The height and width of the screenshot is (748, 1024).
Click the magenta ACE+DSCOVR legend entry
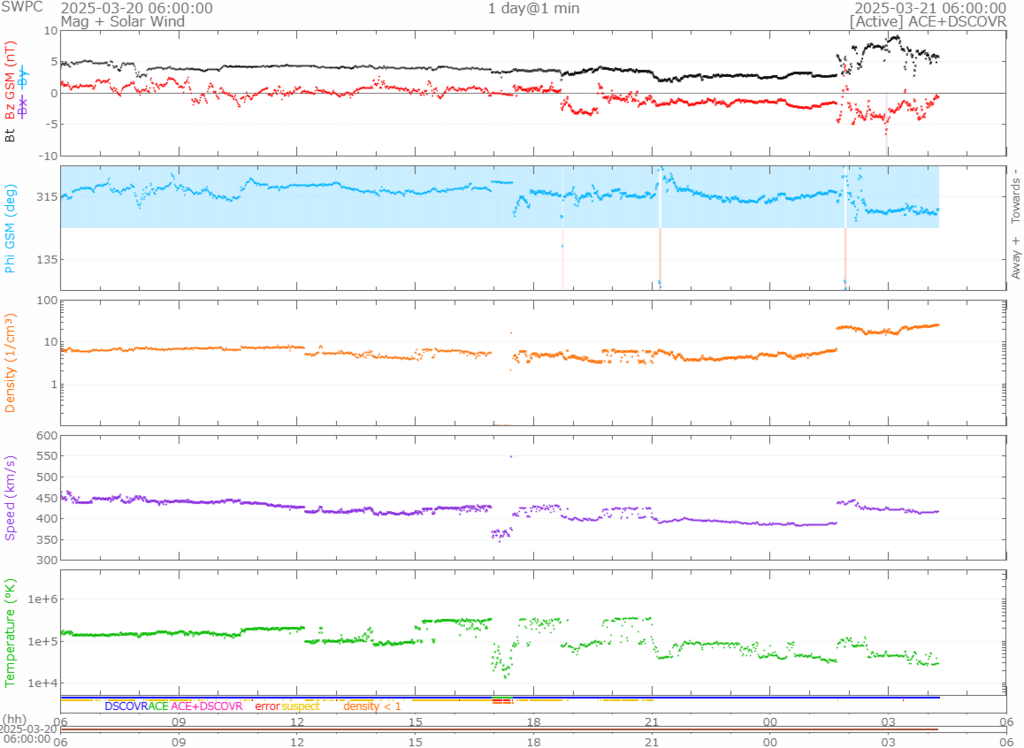pyautogui.click(x=207, y=706)
